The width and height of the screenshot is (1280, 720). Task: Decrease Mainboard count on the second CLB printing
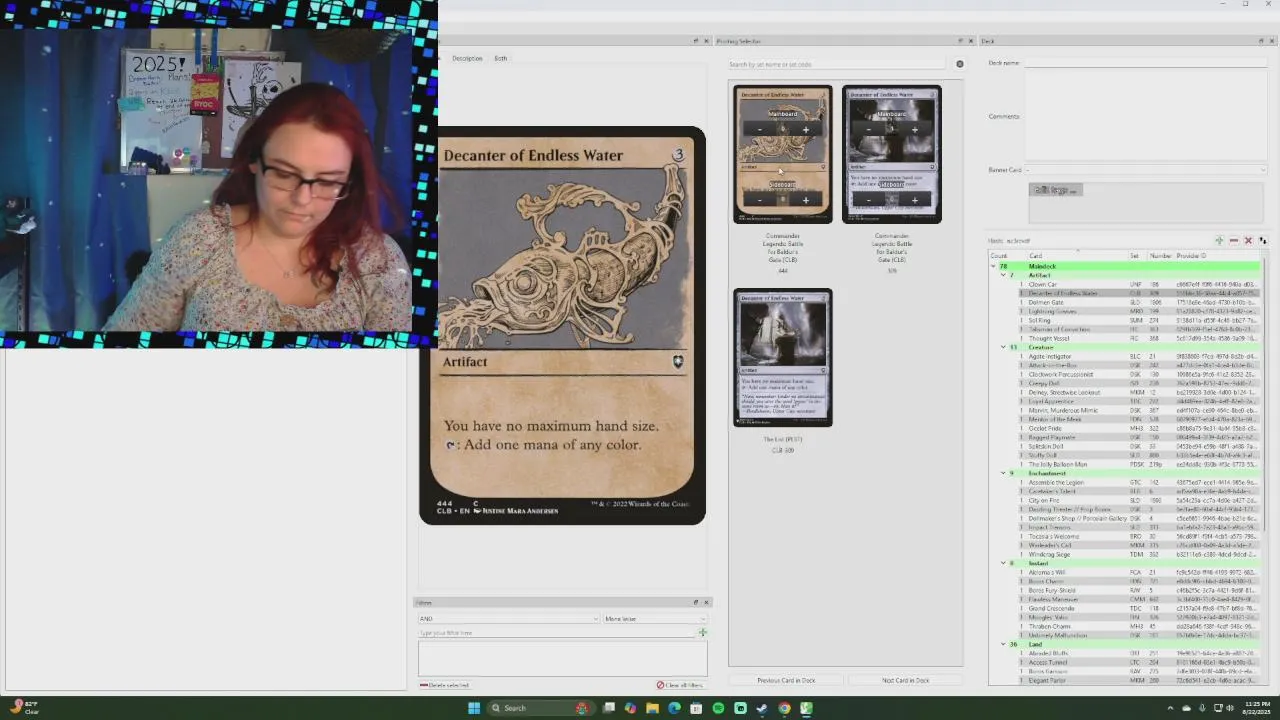(869, 129)
